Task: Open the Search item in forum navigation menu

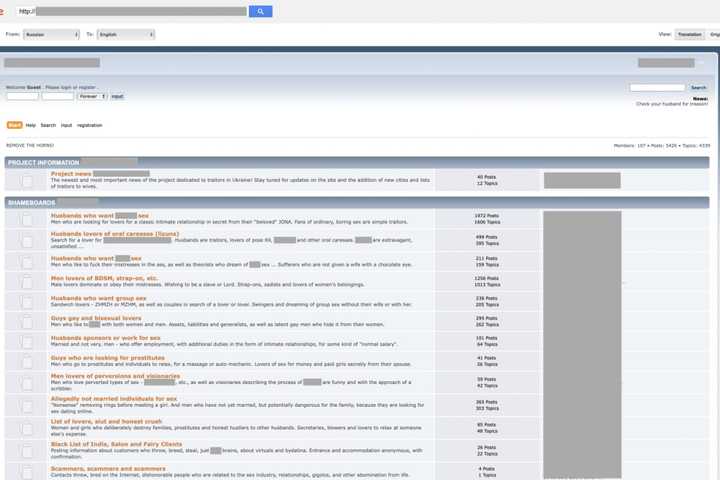Action: click(48, 125)
